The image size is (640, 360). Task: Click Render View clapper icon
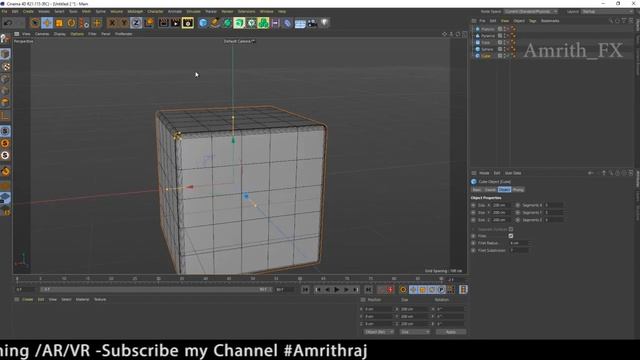163,23
